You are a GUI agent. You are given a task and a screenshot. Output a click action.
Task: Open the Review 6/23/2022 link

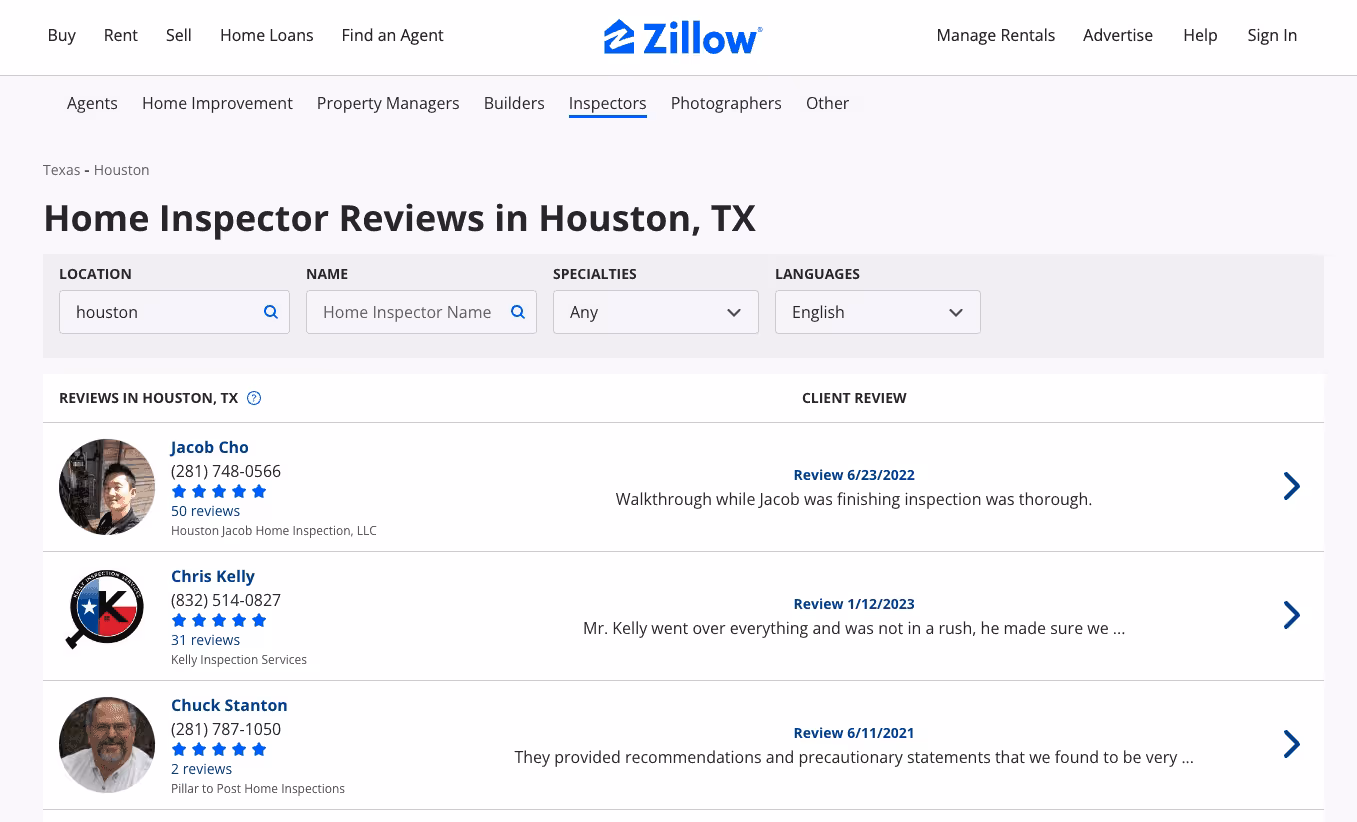(853, 475)
